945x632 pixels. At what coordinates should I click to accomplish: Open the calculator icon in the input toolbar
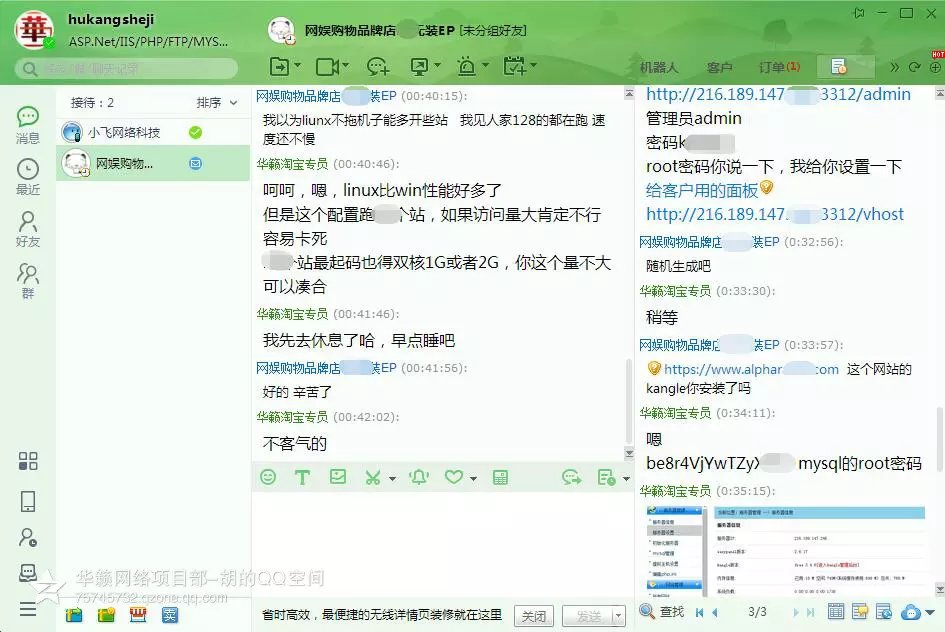500,478
